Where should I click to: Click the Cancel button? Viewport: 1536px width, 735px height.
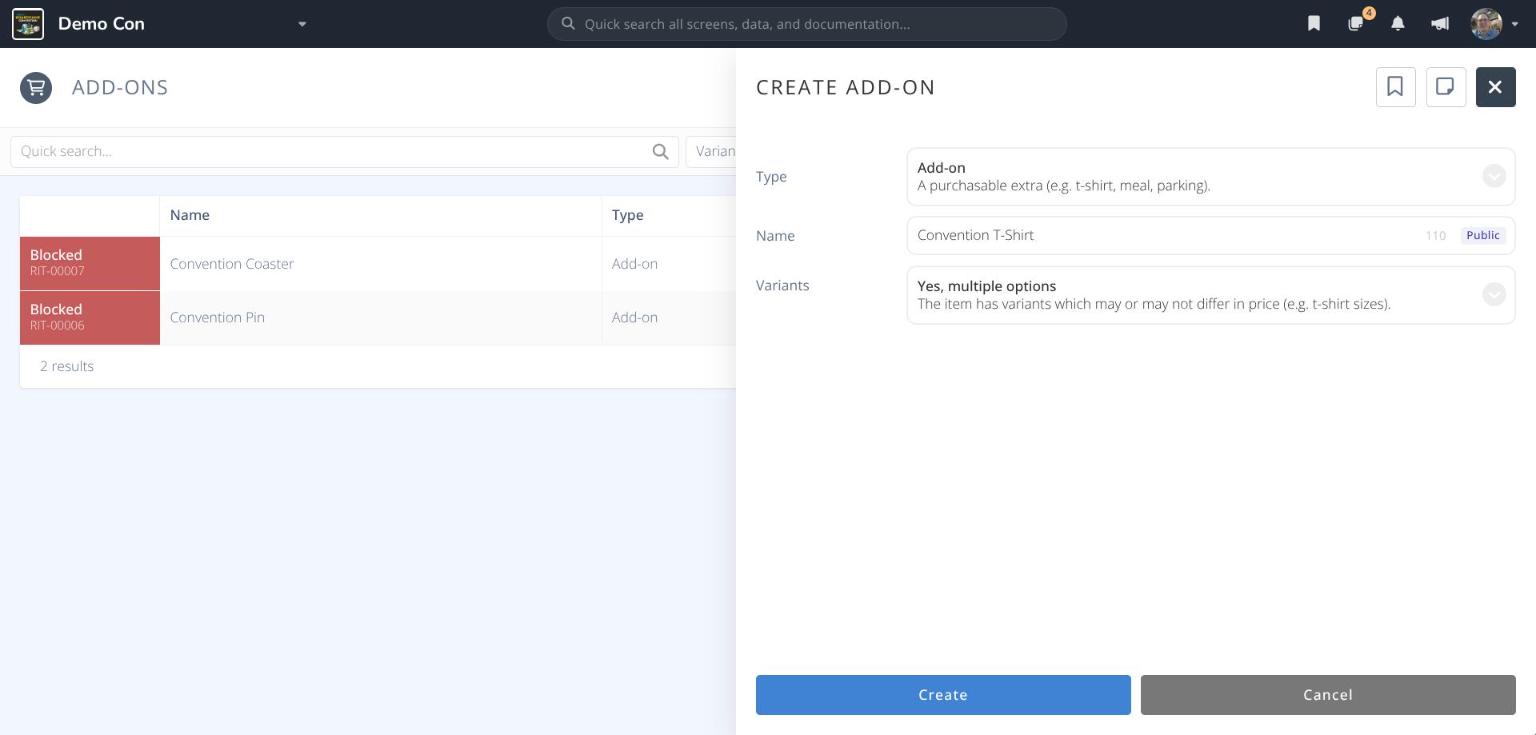1328,695
